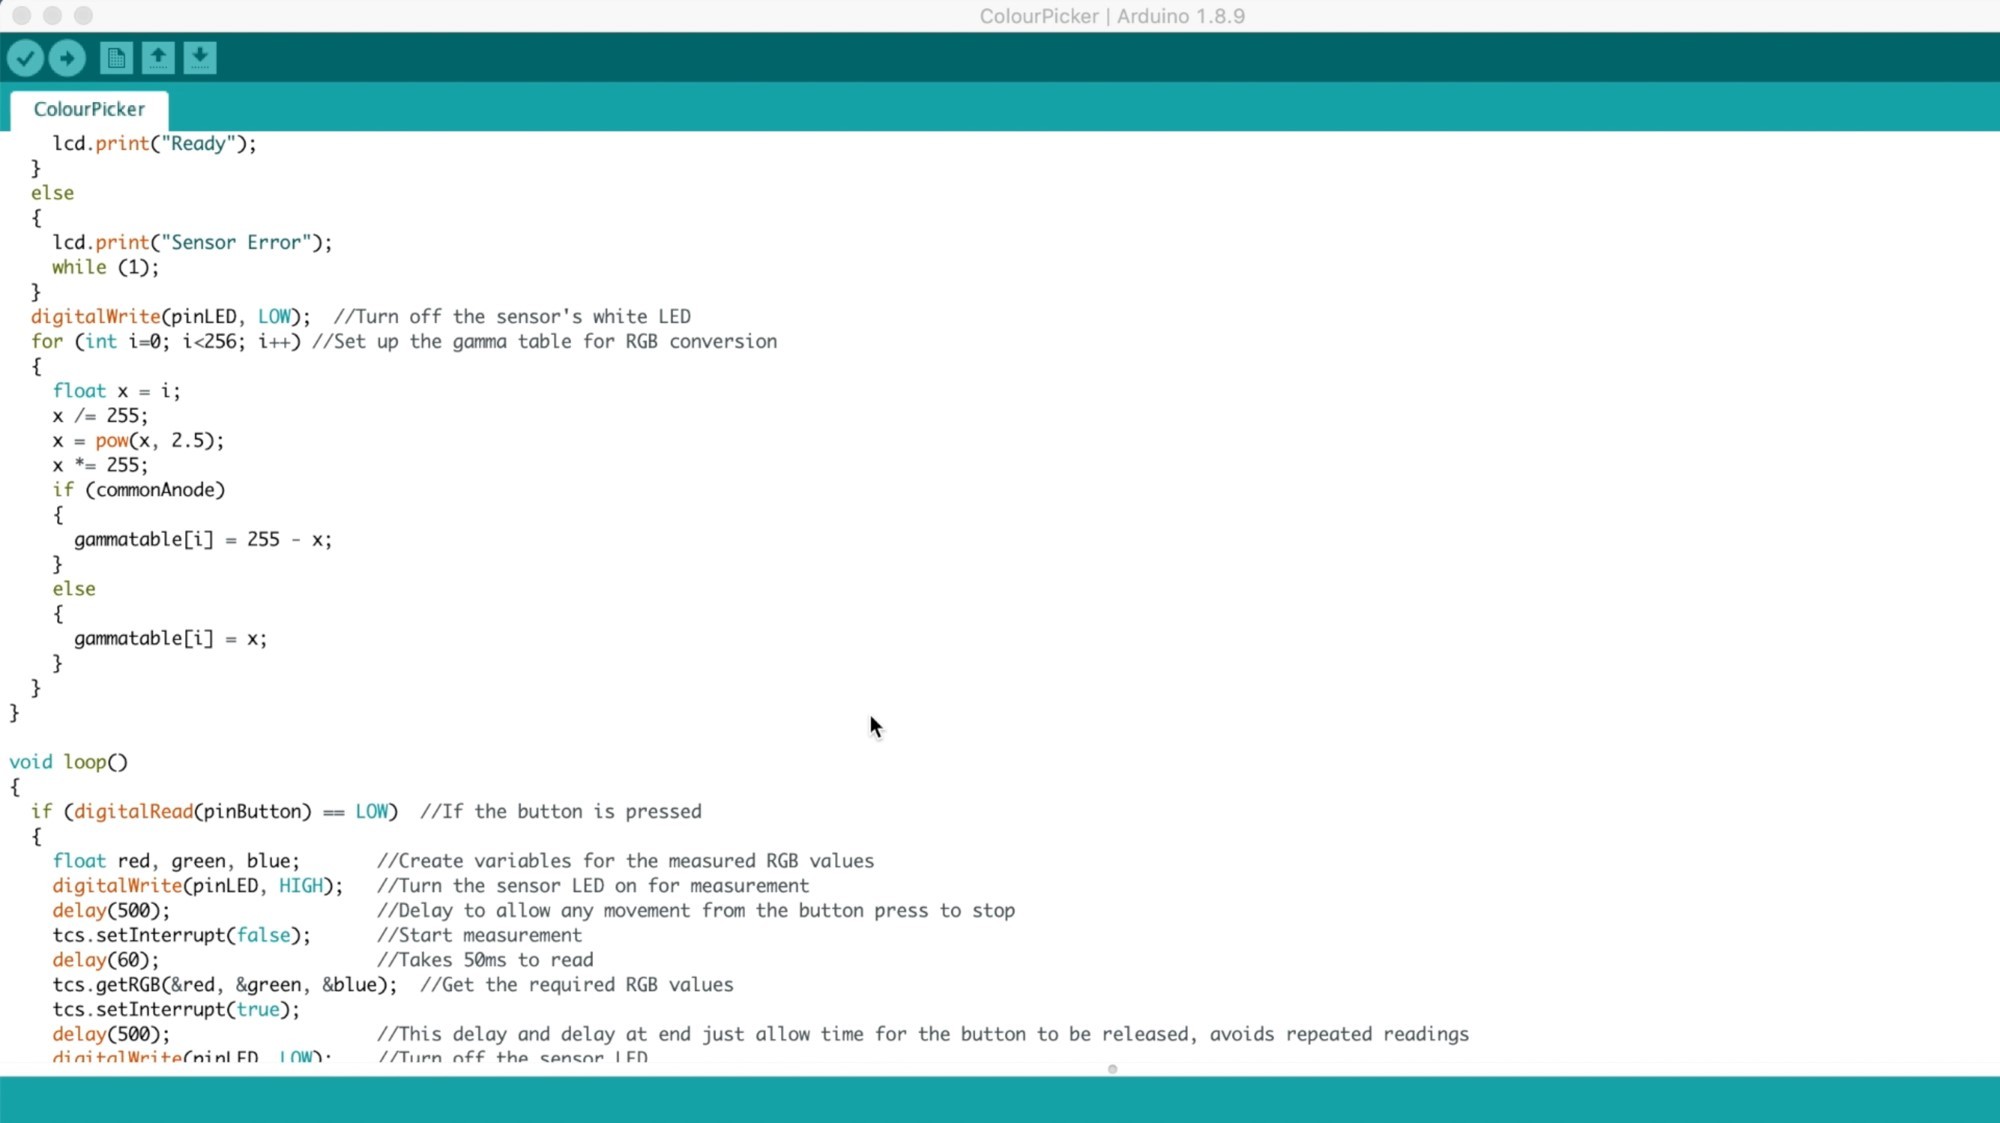Save the sketch with the downward arrow icon
This screenshot has width=2000, height=1123.
pyautogui.click(x=199, y=57)
